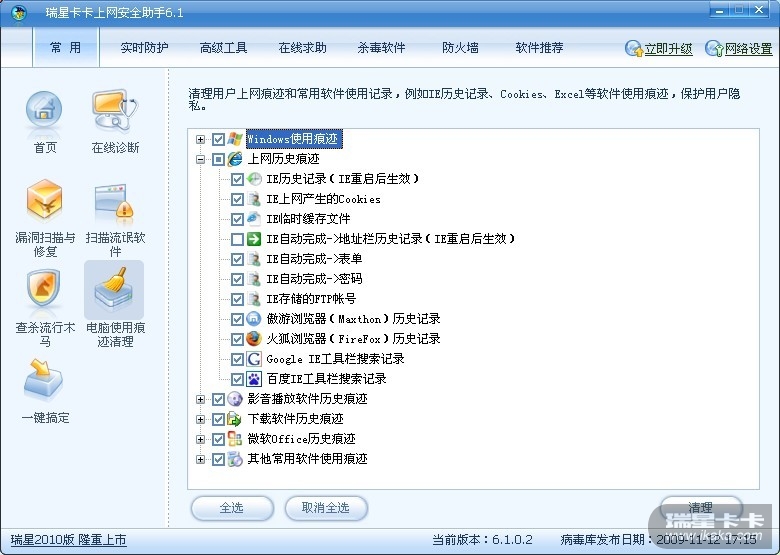Expand the Windows使用痕迹 tree node

[200, 139]
